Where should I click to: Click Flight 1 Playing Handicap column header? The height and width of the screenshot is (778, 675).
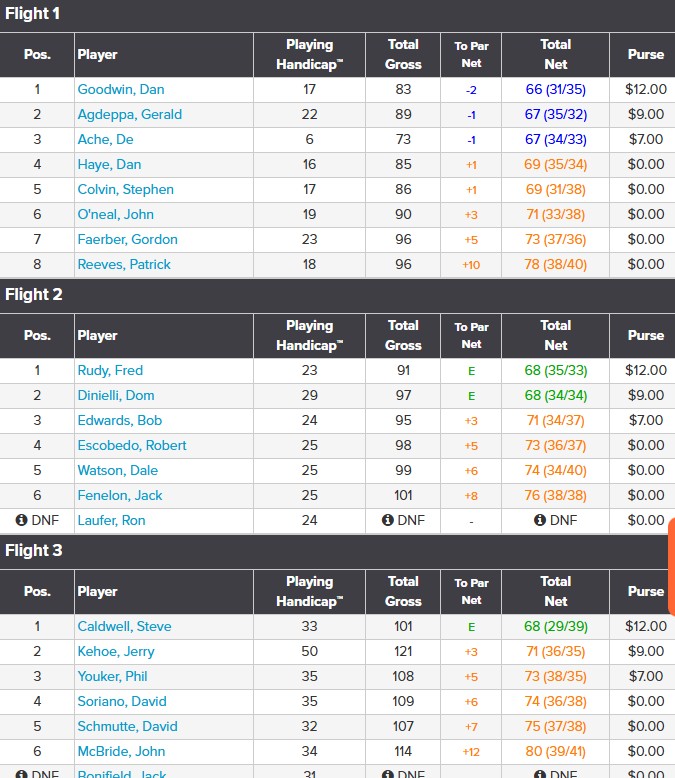[x=309, y=54]
